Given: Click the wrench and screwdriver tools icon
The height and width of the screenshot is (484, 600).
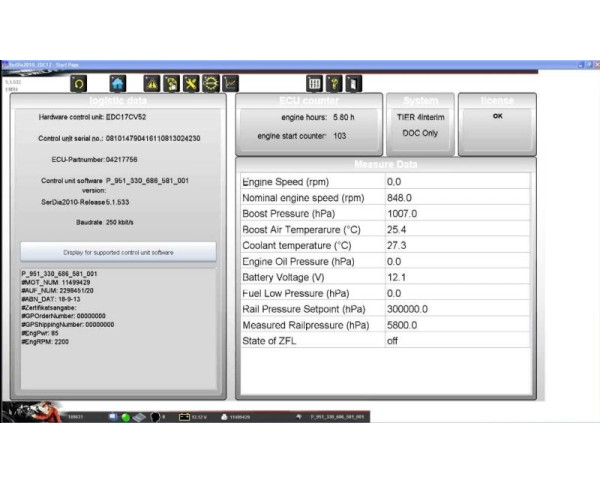Looking at the screenshot, I should [191, 84].
